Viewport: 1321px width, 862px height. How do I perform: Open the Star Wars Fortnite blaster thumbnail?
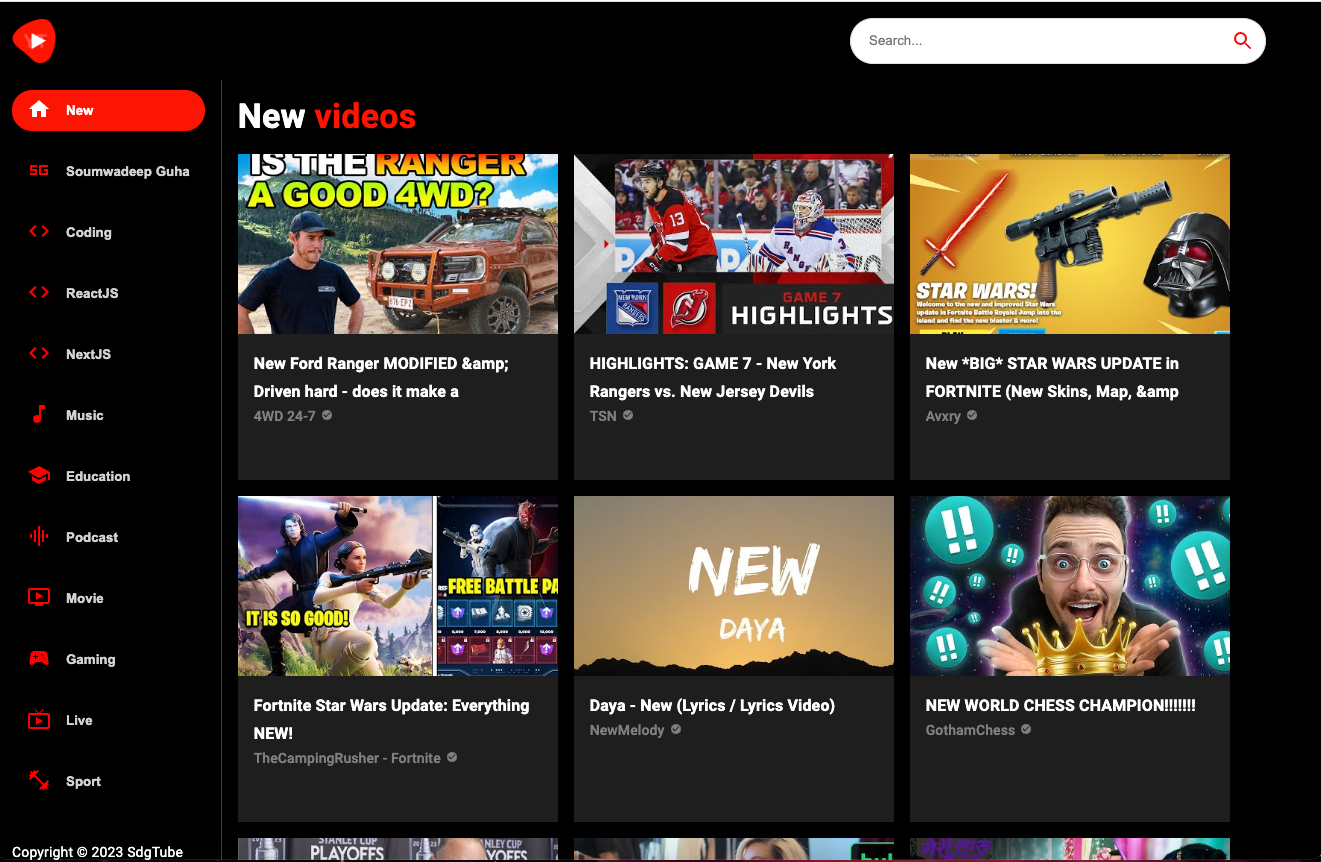[1070, 244]
